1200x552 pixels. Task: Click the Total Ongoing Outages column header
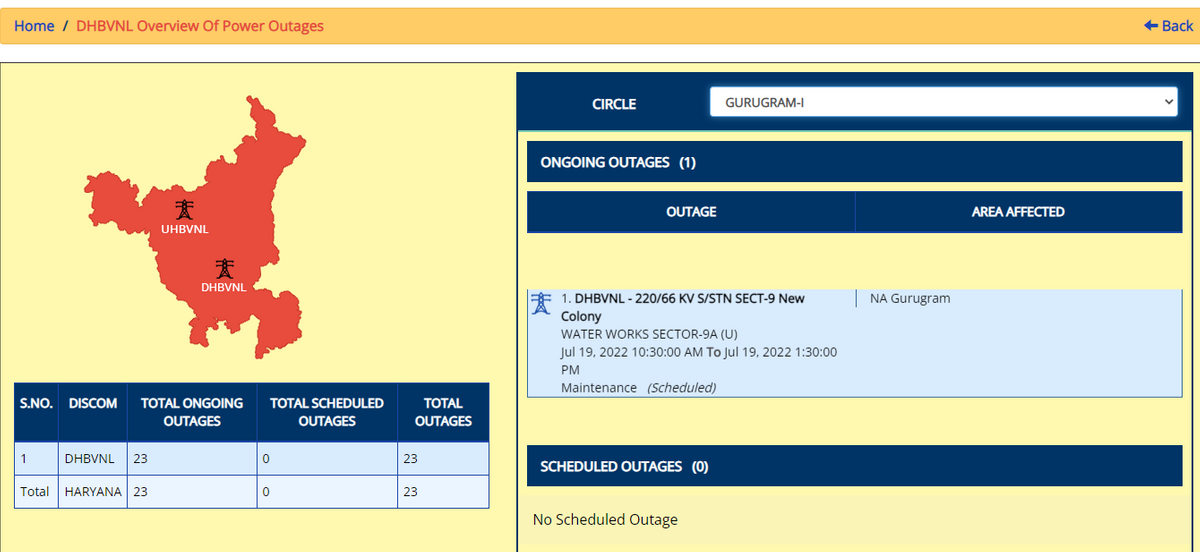[191, 412]
